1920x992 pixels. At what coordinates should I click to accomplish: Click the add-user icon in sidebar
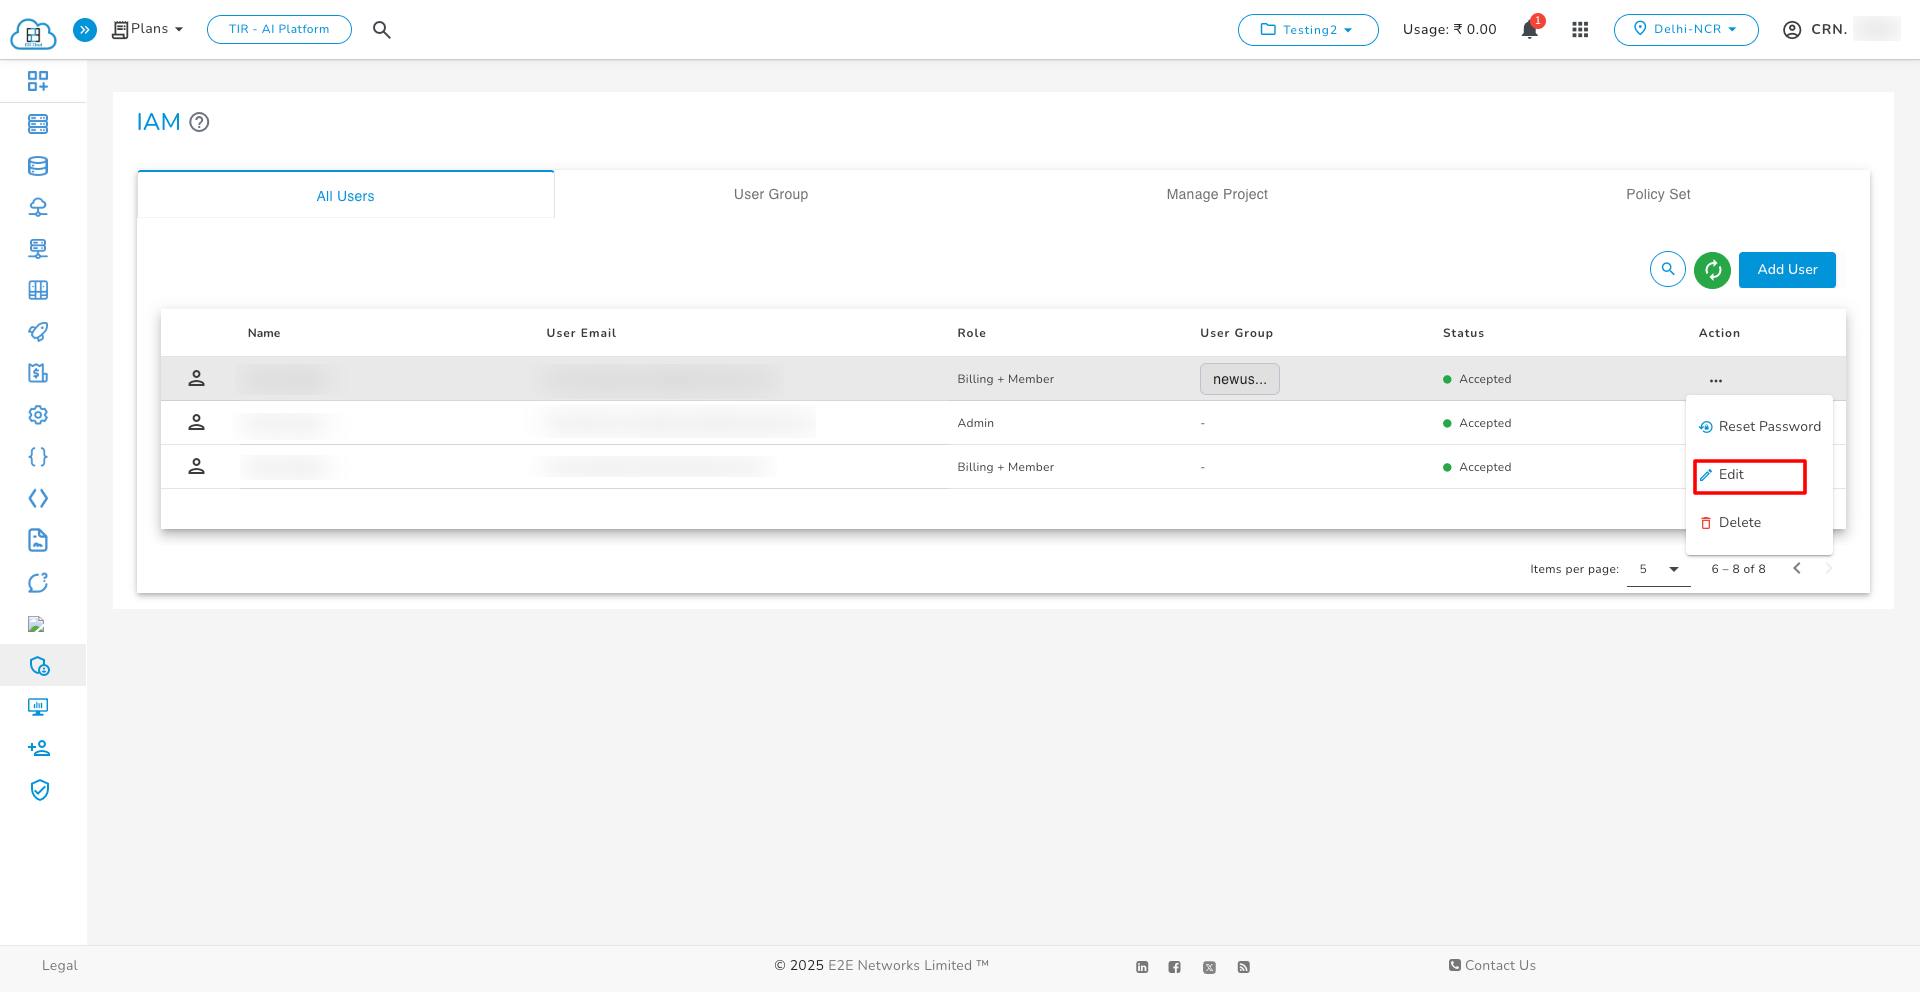(x=39, y=748)
